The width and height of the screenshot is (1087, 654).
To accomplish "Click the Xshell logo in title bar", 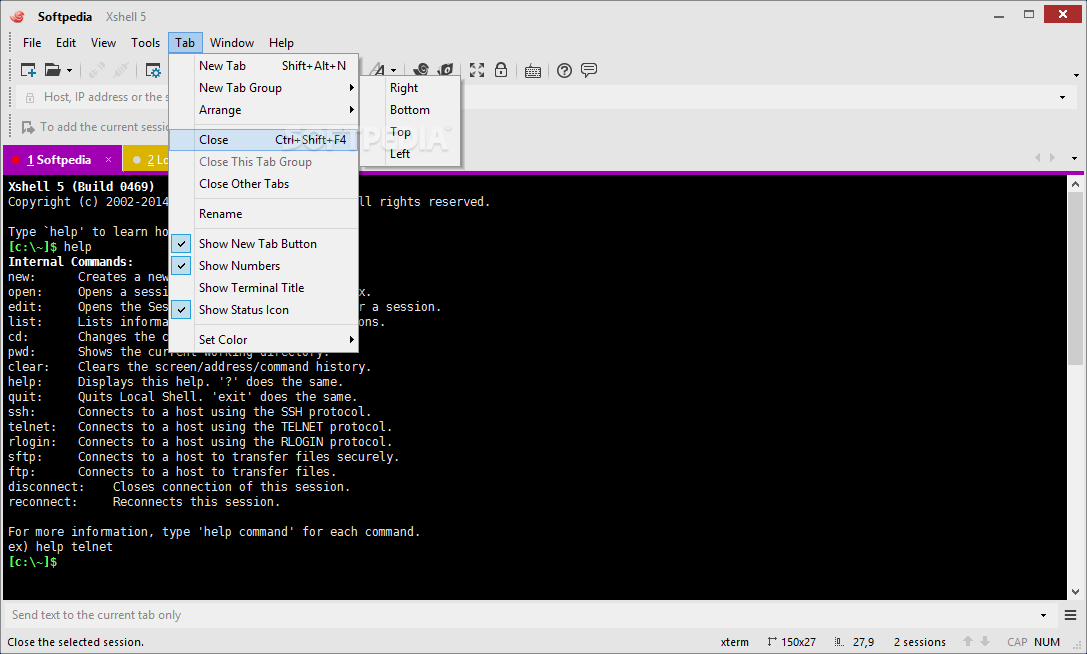I will pyautogui.click(x=17, y=16).
